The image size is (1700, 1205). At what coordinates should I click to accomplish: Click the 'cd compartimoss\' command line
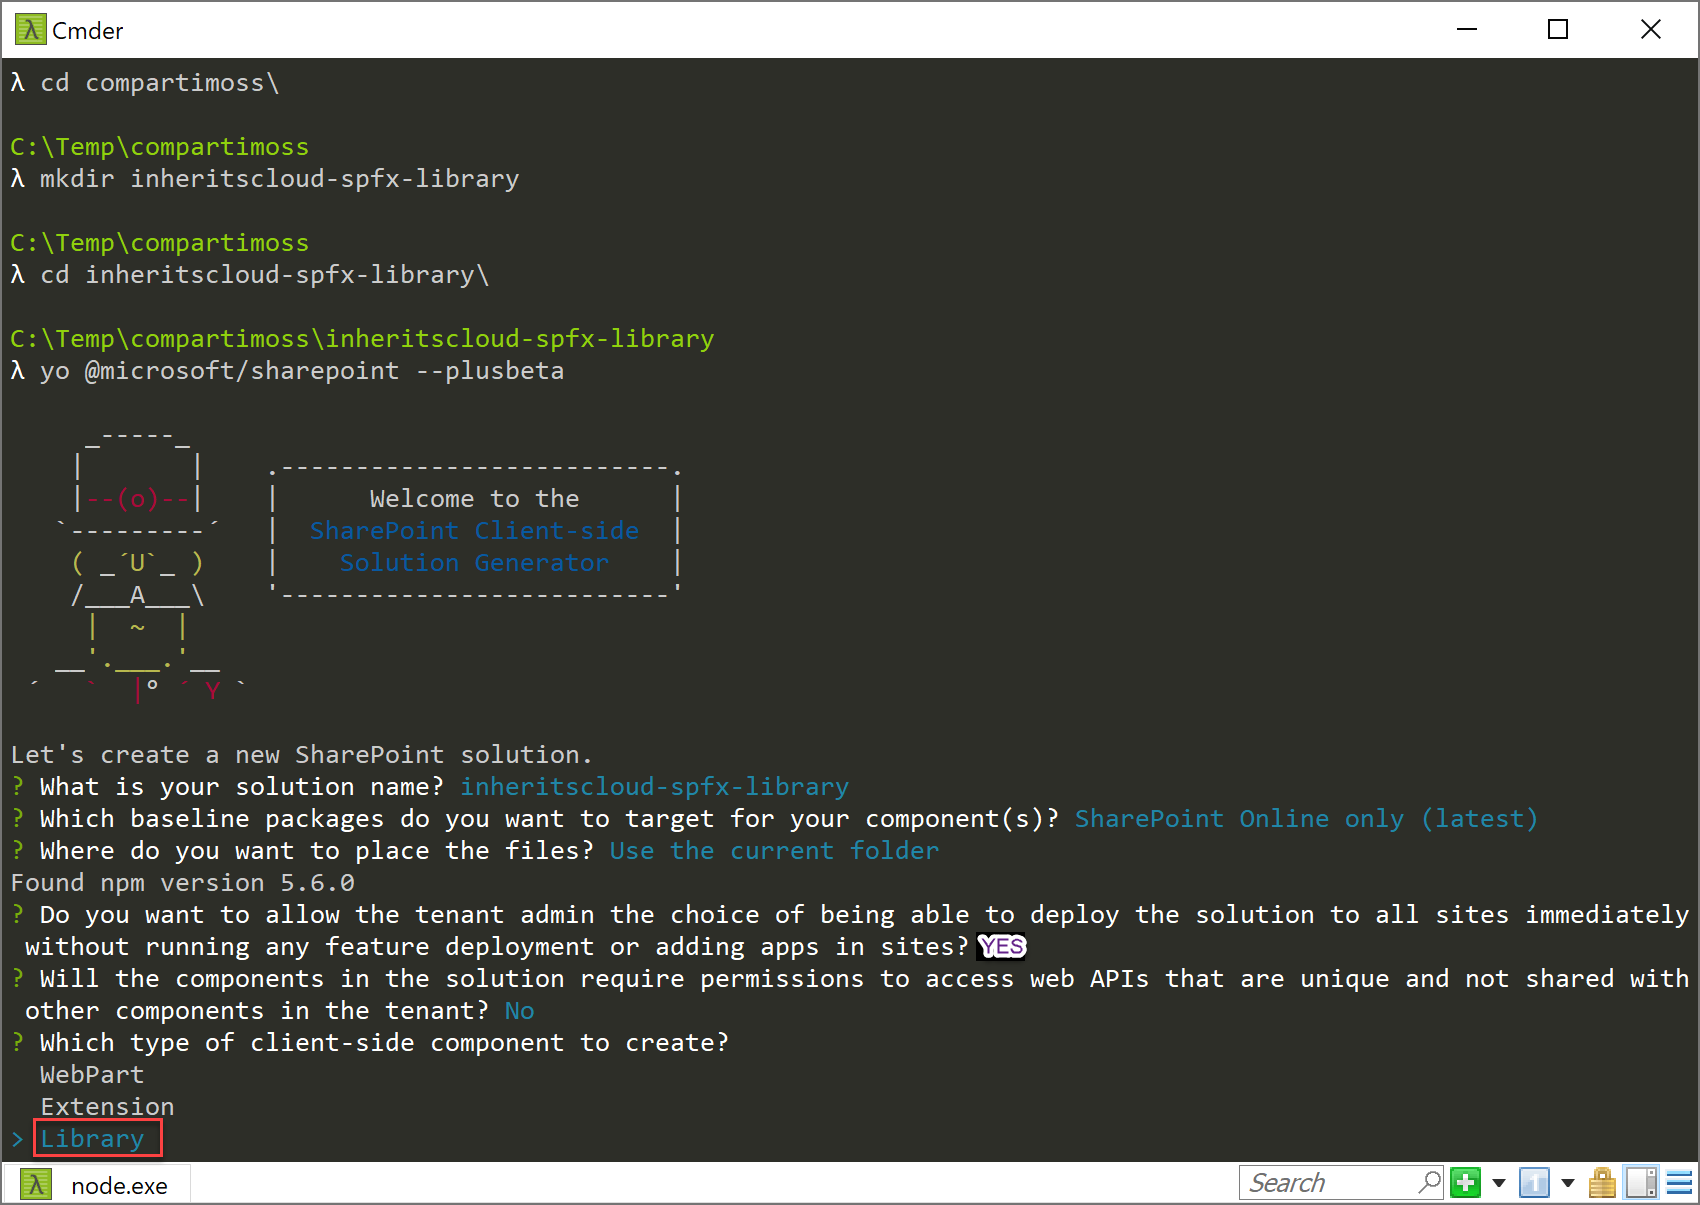(x=160, y=83)
